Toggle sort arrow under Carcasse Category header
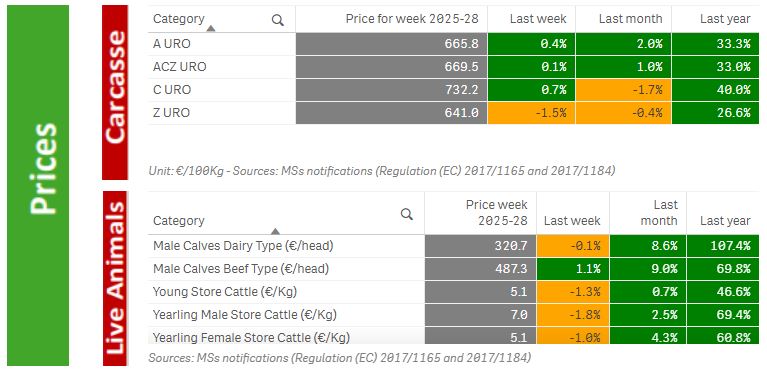 tap(211, 29)
